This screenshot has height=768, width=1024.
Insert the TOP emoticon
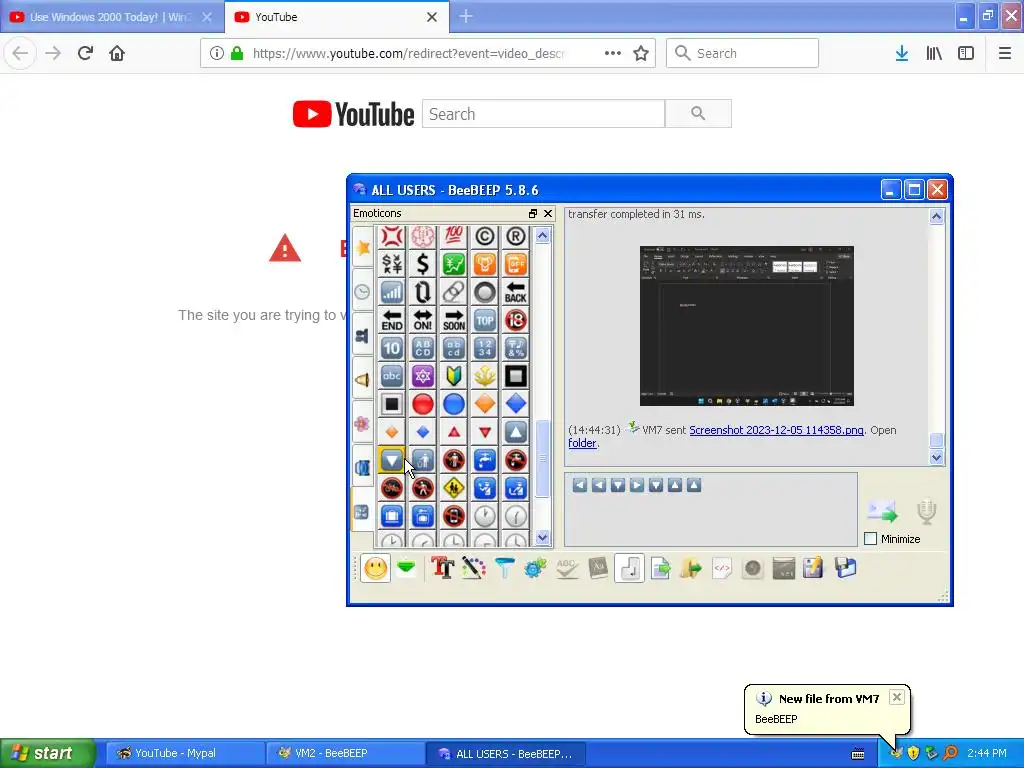485,320
